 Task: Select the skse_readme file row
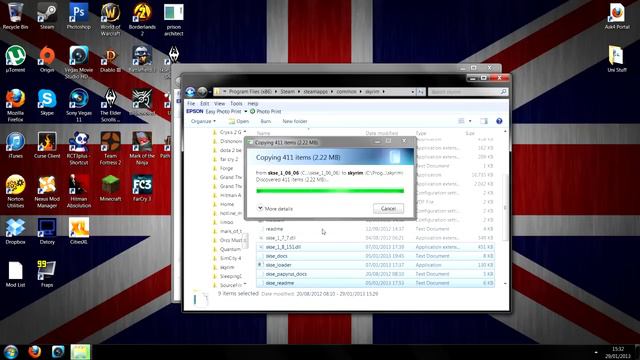tap(375, 283)
